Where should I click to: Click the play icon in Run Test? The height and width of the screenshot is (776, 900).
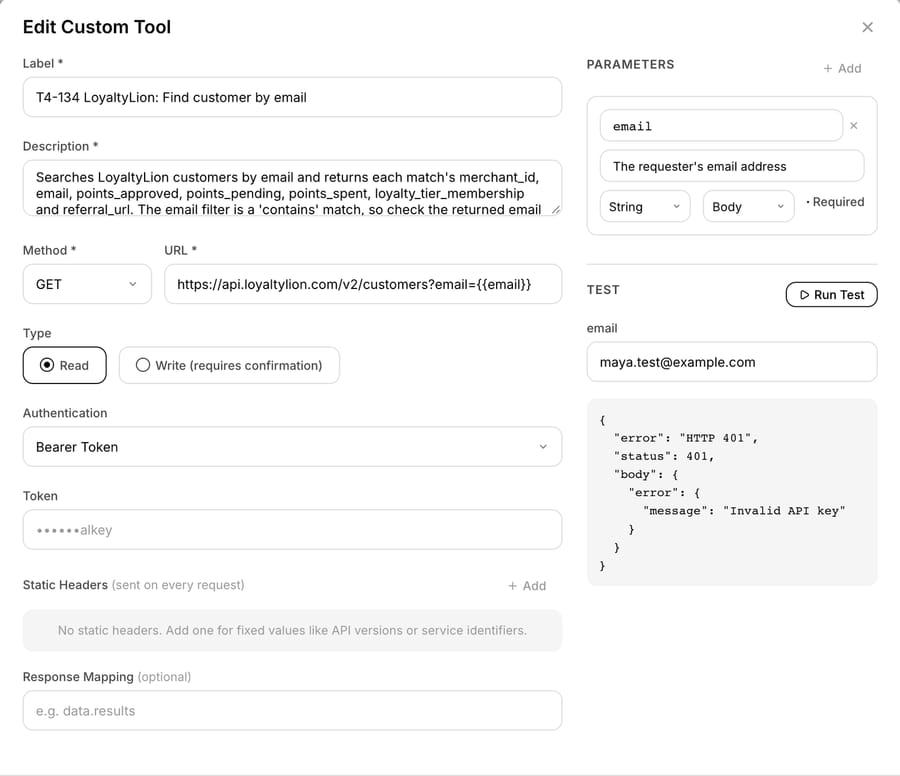(804, 294)
